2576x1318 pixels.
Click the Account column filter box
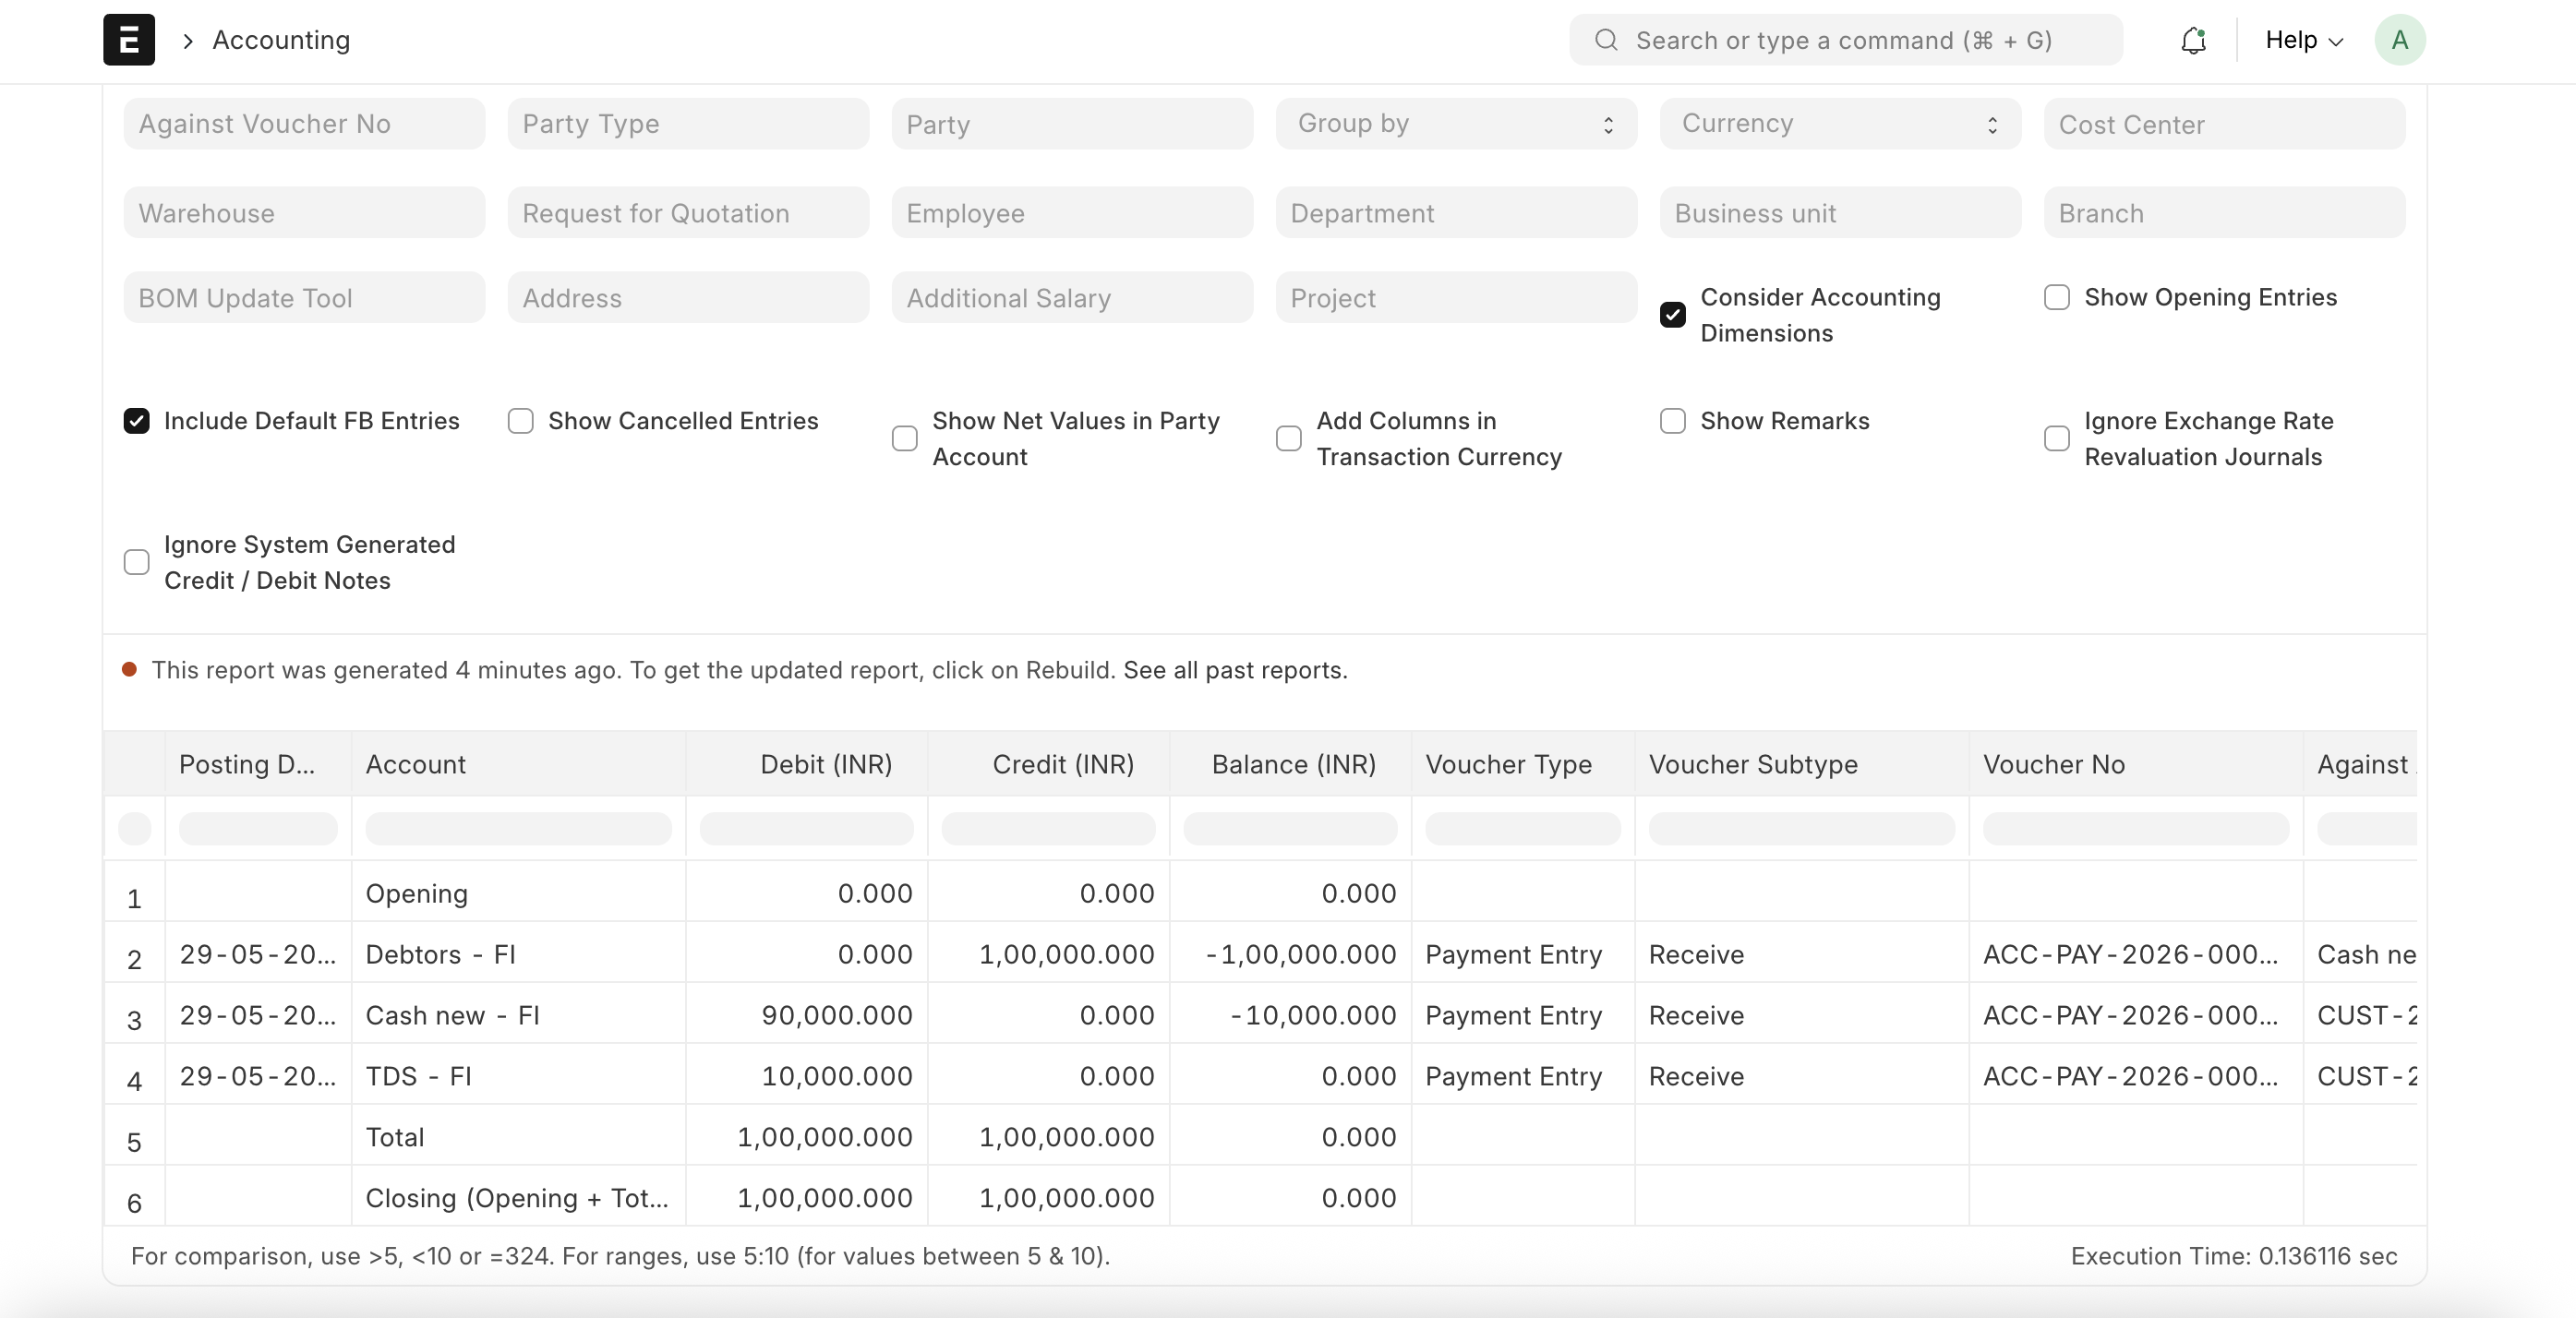tap(518, 829)
